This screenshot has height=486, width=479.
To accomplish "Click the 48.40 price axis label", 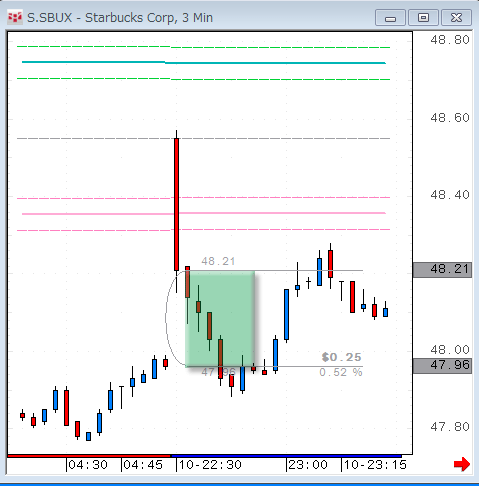I will pyautogui.click(x=450, y=195).
